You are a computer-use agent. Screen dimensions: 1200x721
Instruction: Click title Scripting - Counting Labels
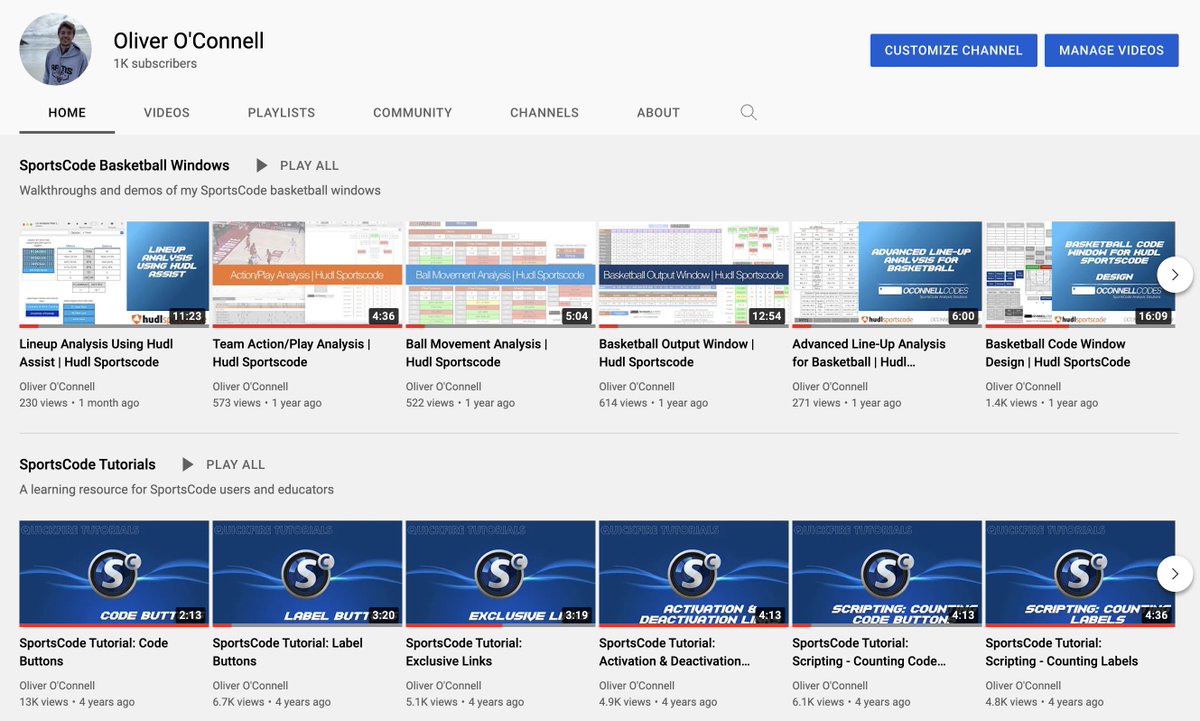[1062, 652]
